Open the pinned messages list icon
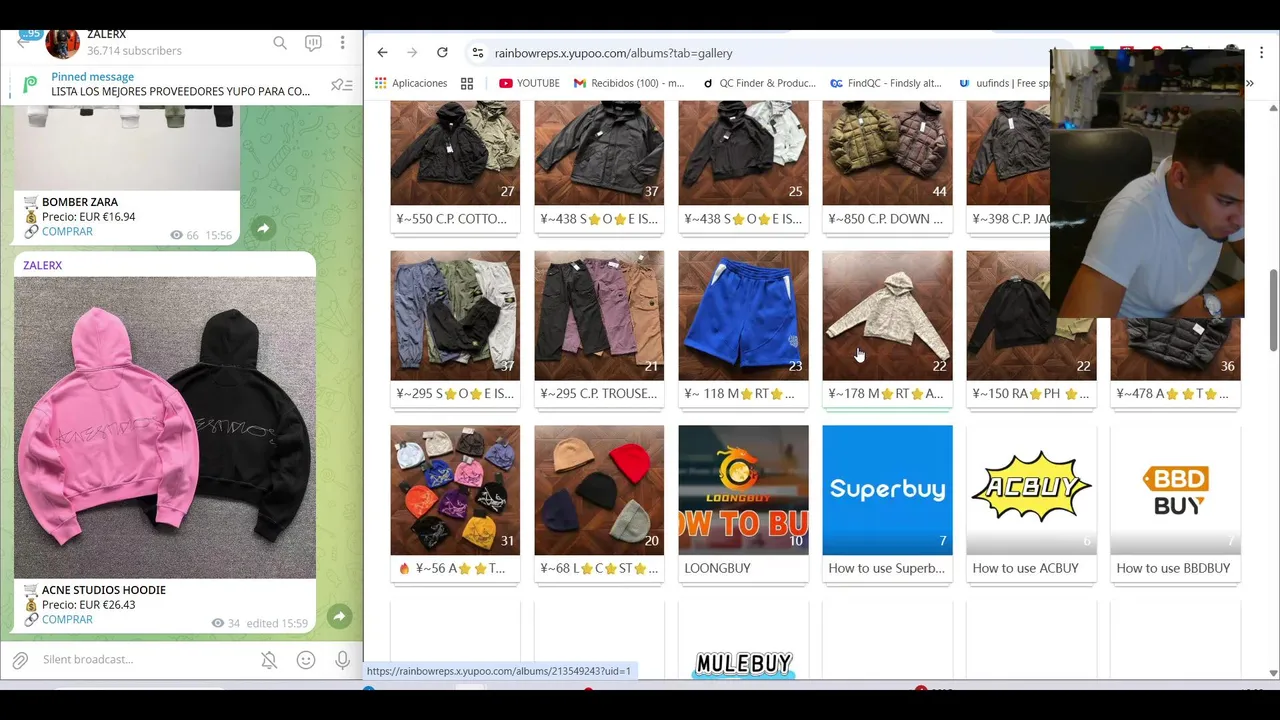Screen dimensions: 1280x720 pyautogui.click(x=342, y=85)
